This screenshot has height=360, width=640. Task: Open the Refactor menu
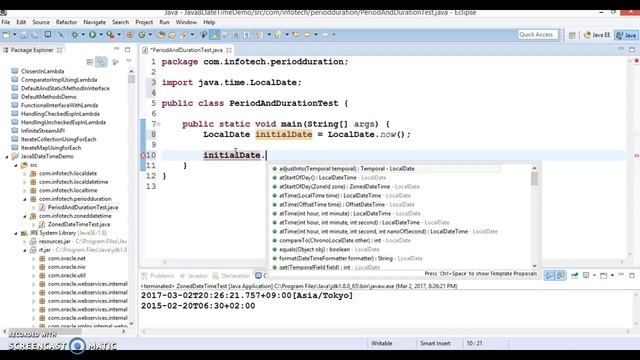coord(66,22)
